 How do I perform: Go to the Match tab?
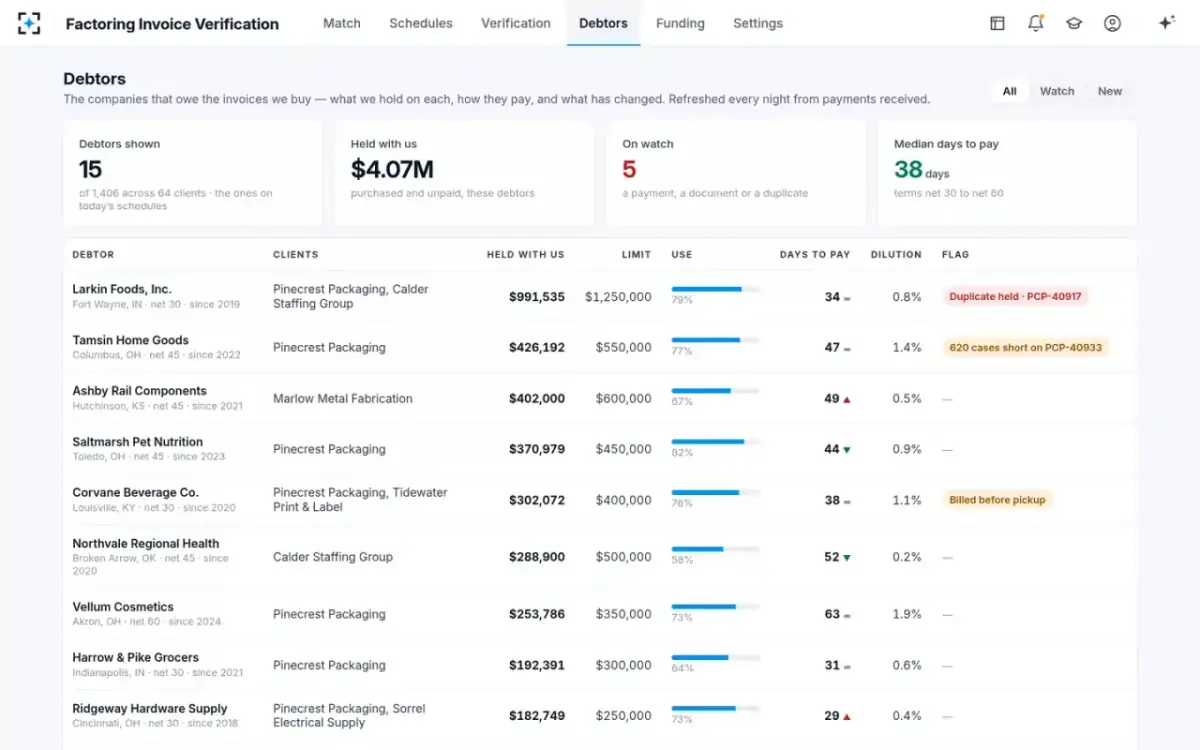coord(342,23)
